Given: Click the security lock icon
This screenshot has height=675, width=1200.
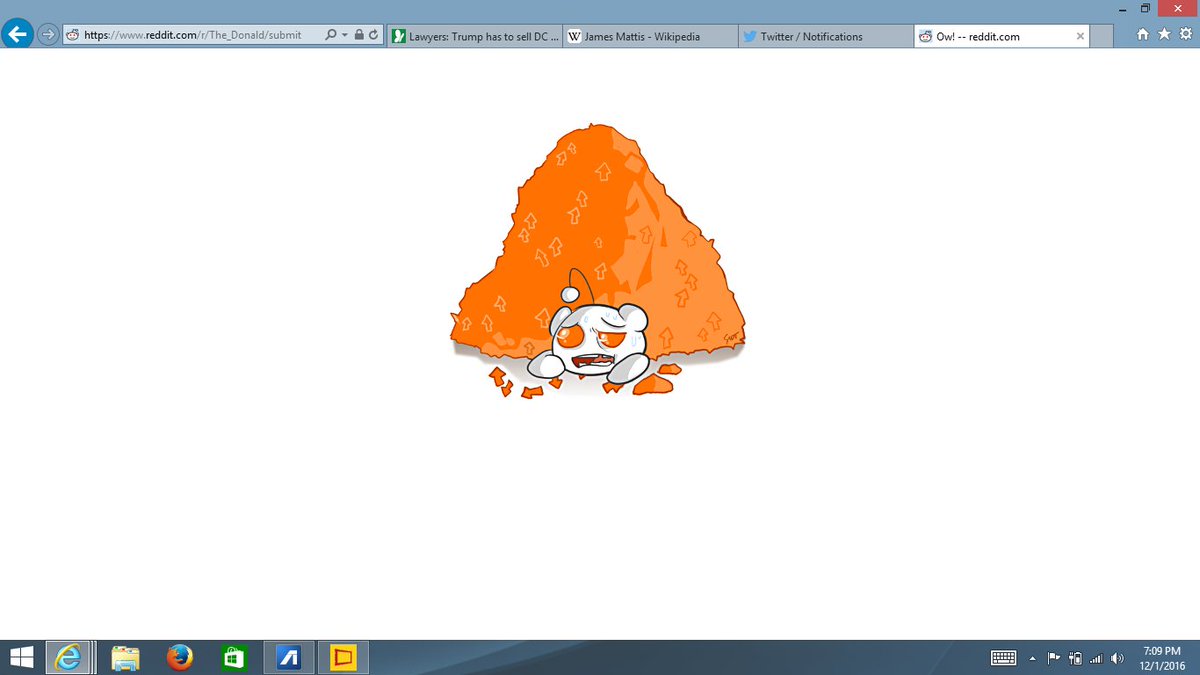Looking at the screenshot, I should point(358,35).
